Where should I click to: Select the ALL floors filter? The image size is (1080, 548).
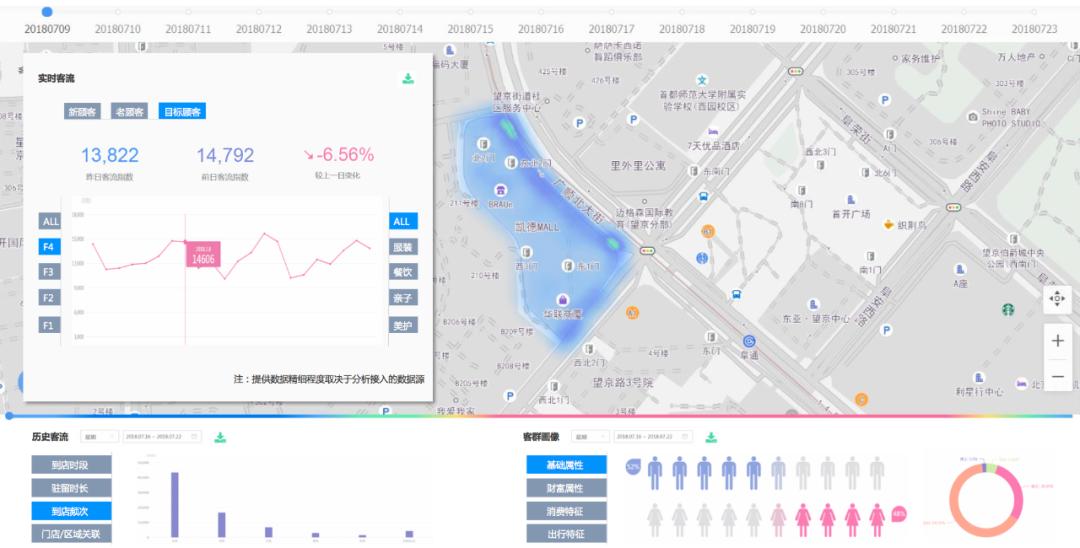[x=50, y=222]
